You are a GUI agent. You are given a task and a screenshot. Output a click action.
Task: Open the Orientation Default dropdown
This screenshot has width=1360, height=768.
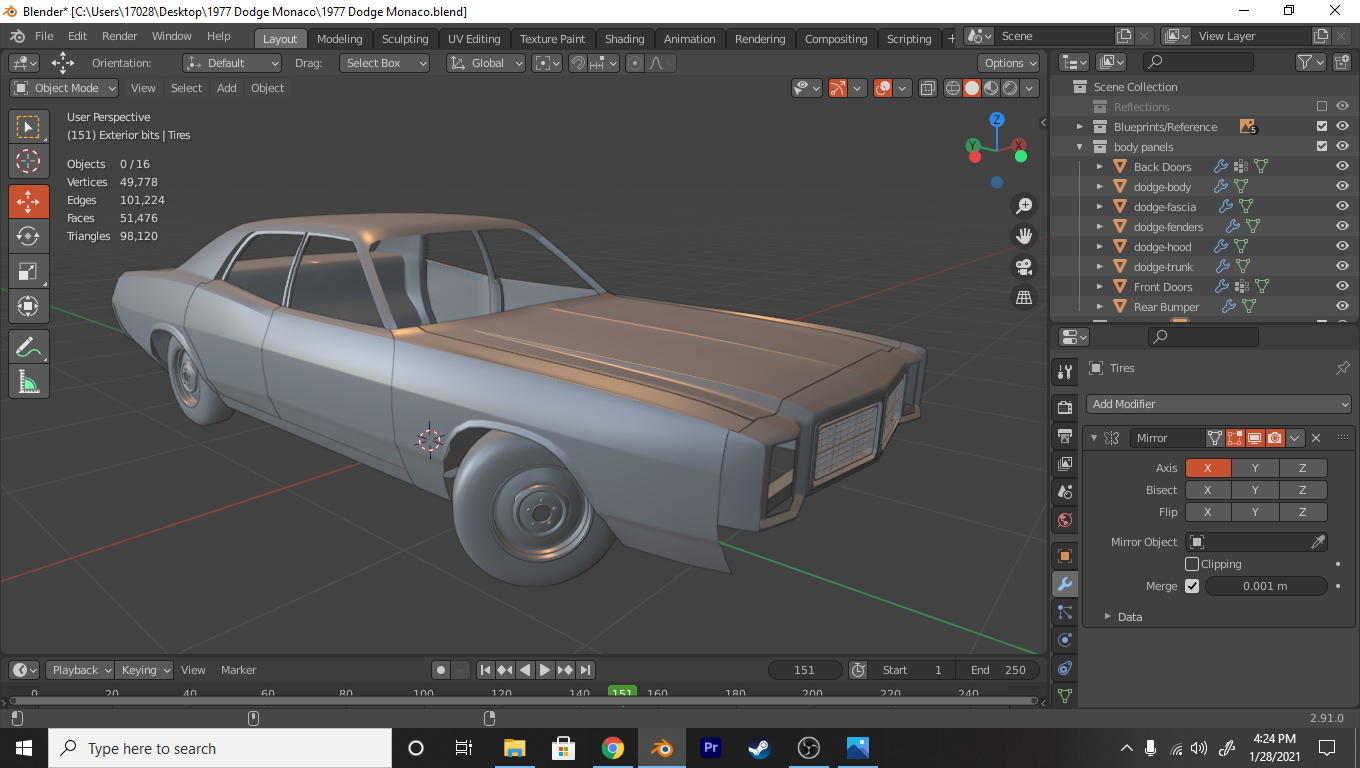(232, 63)
